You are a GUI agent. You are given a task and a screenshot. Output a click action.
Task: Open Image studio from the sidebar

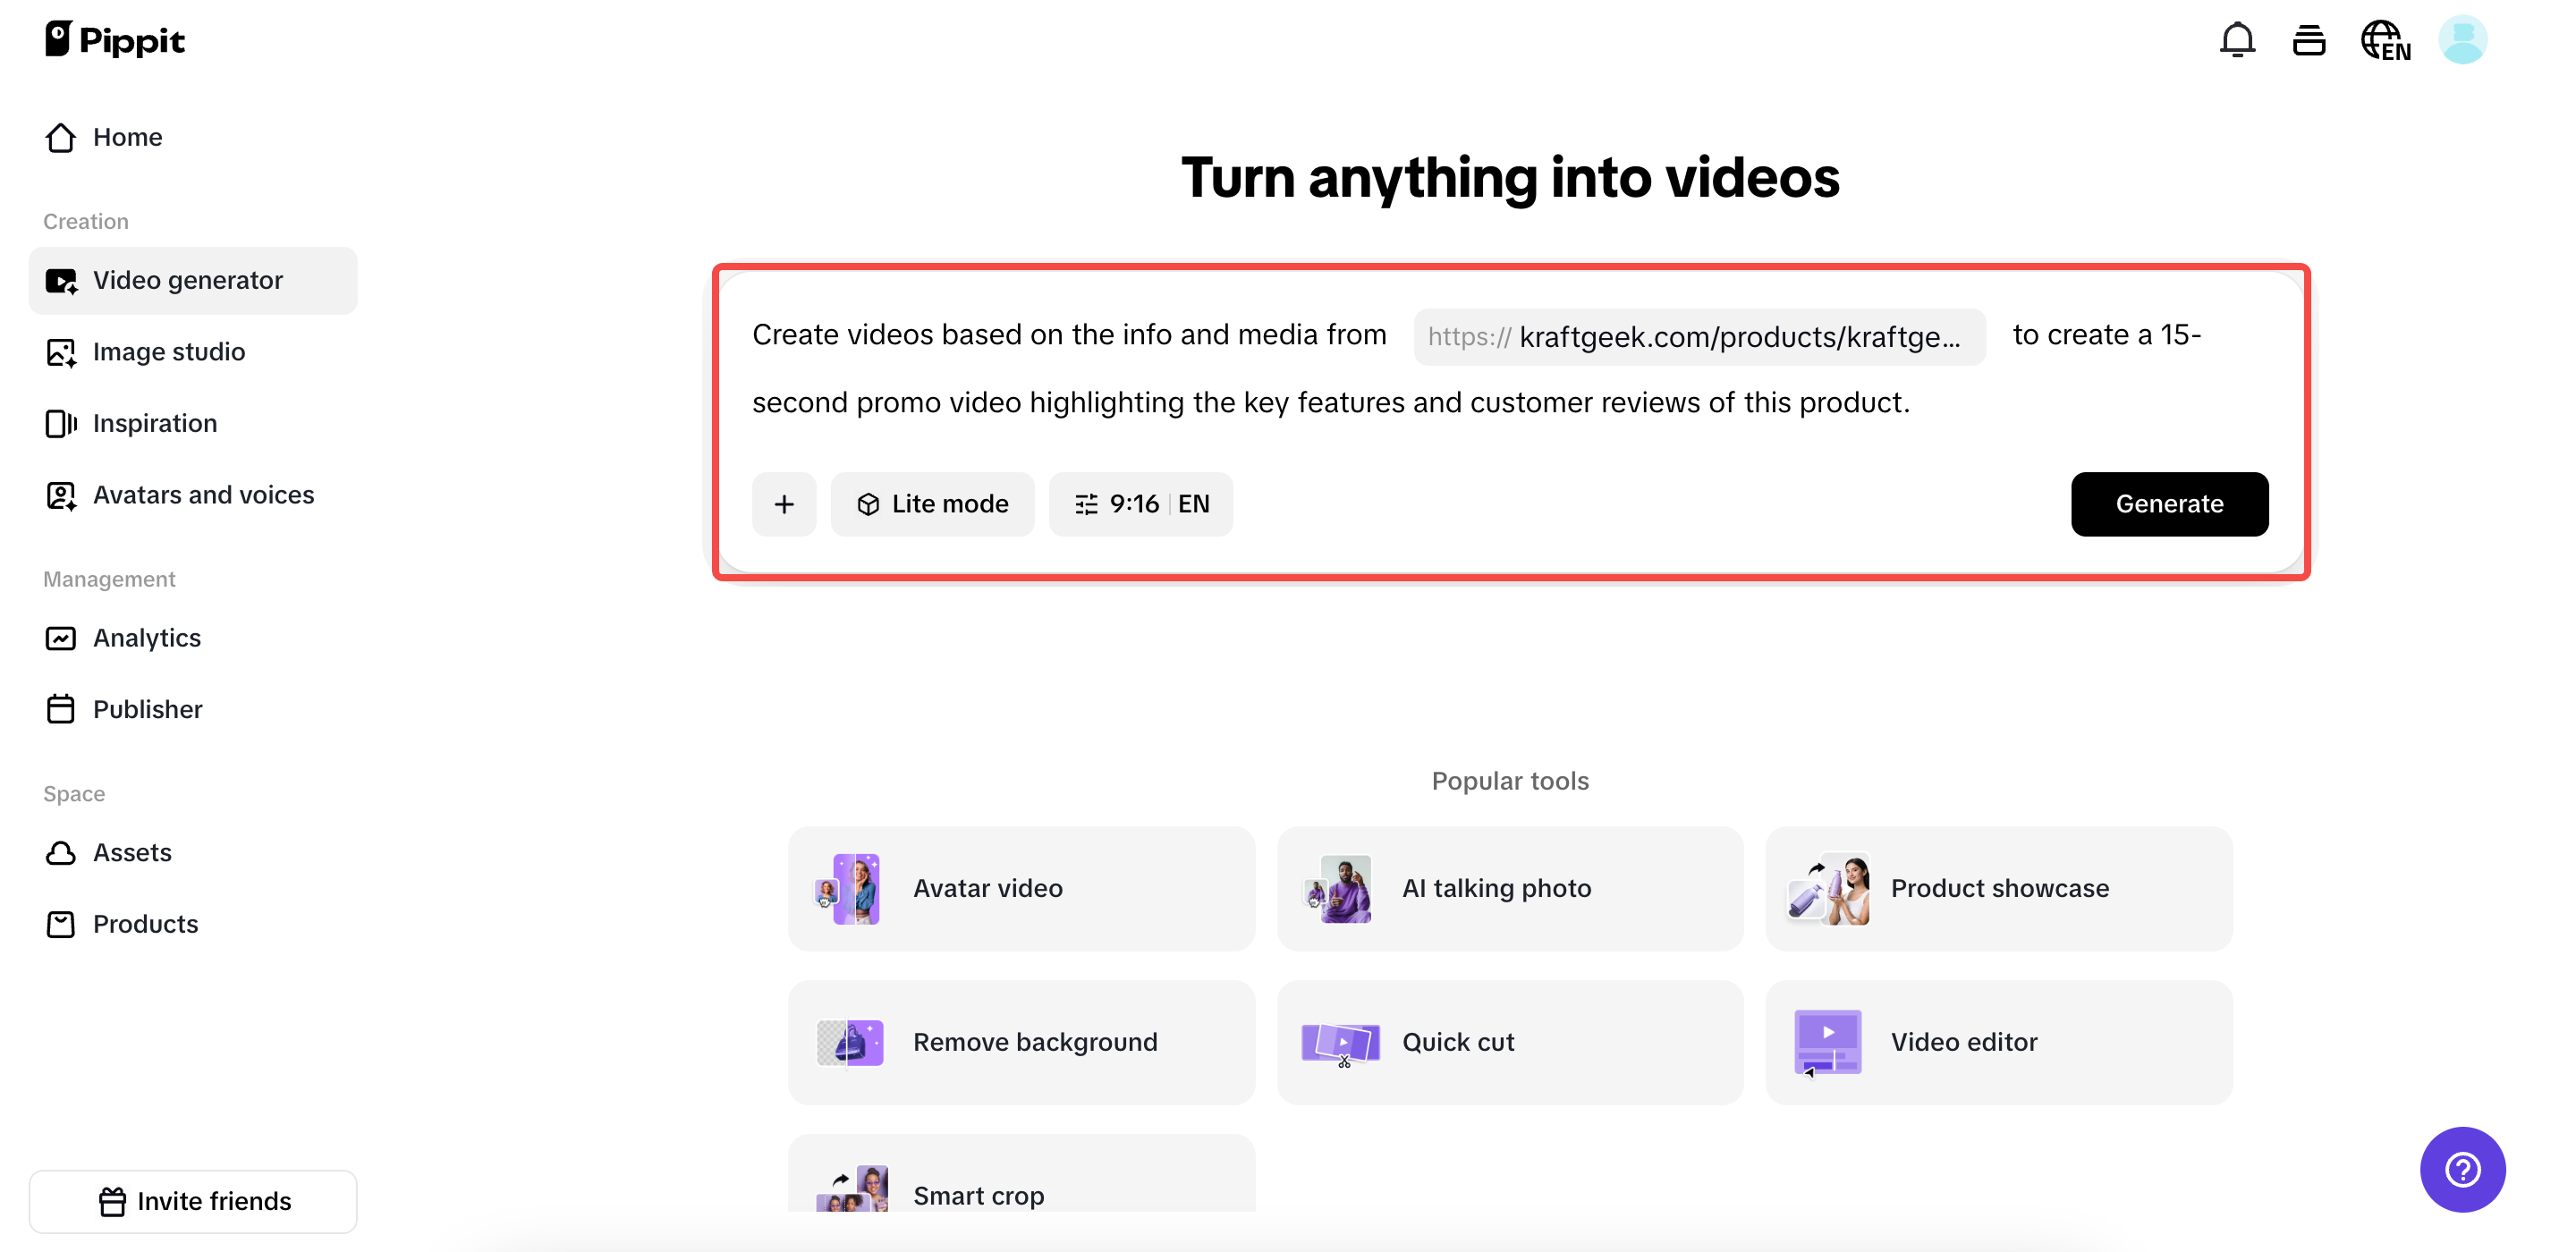[169, 352]
